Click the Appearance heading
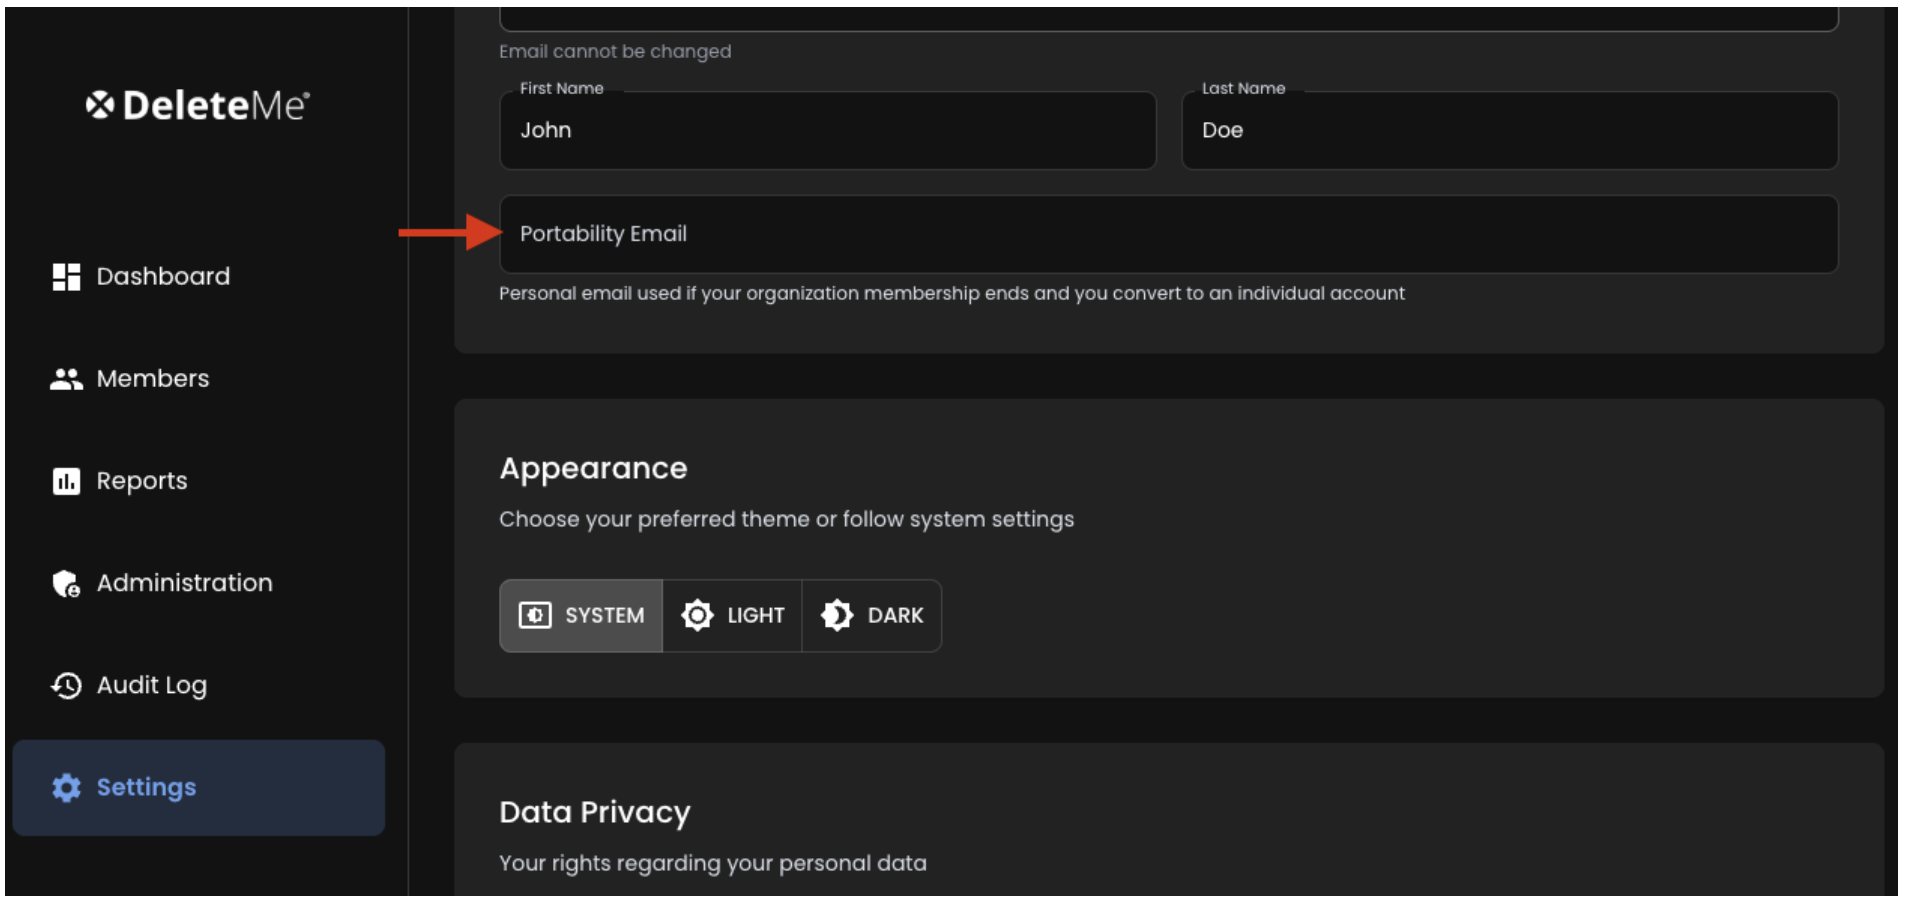1908x898 pixels. pos(593,468)
